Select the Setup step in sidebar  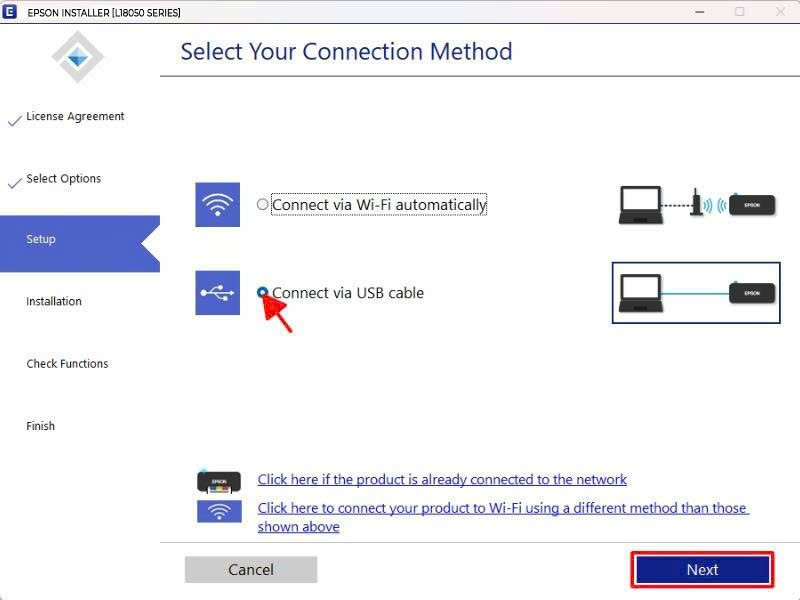[80, 243]
